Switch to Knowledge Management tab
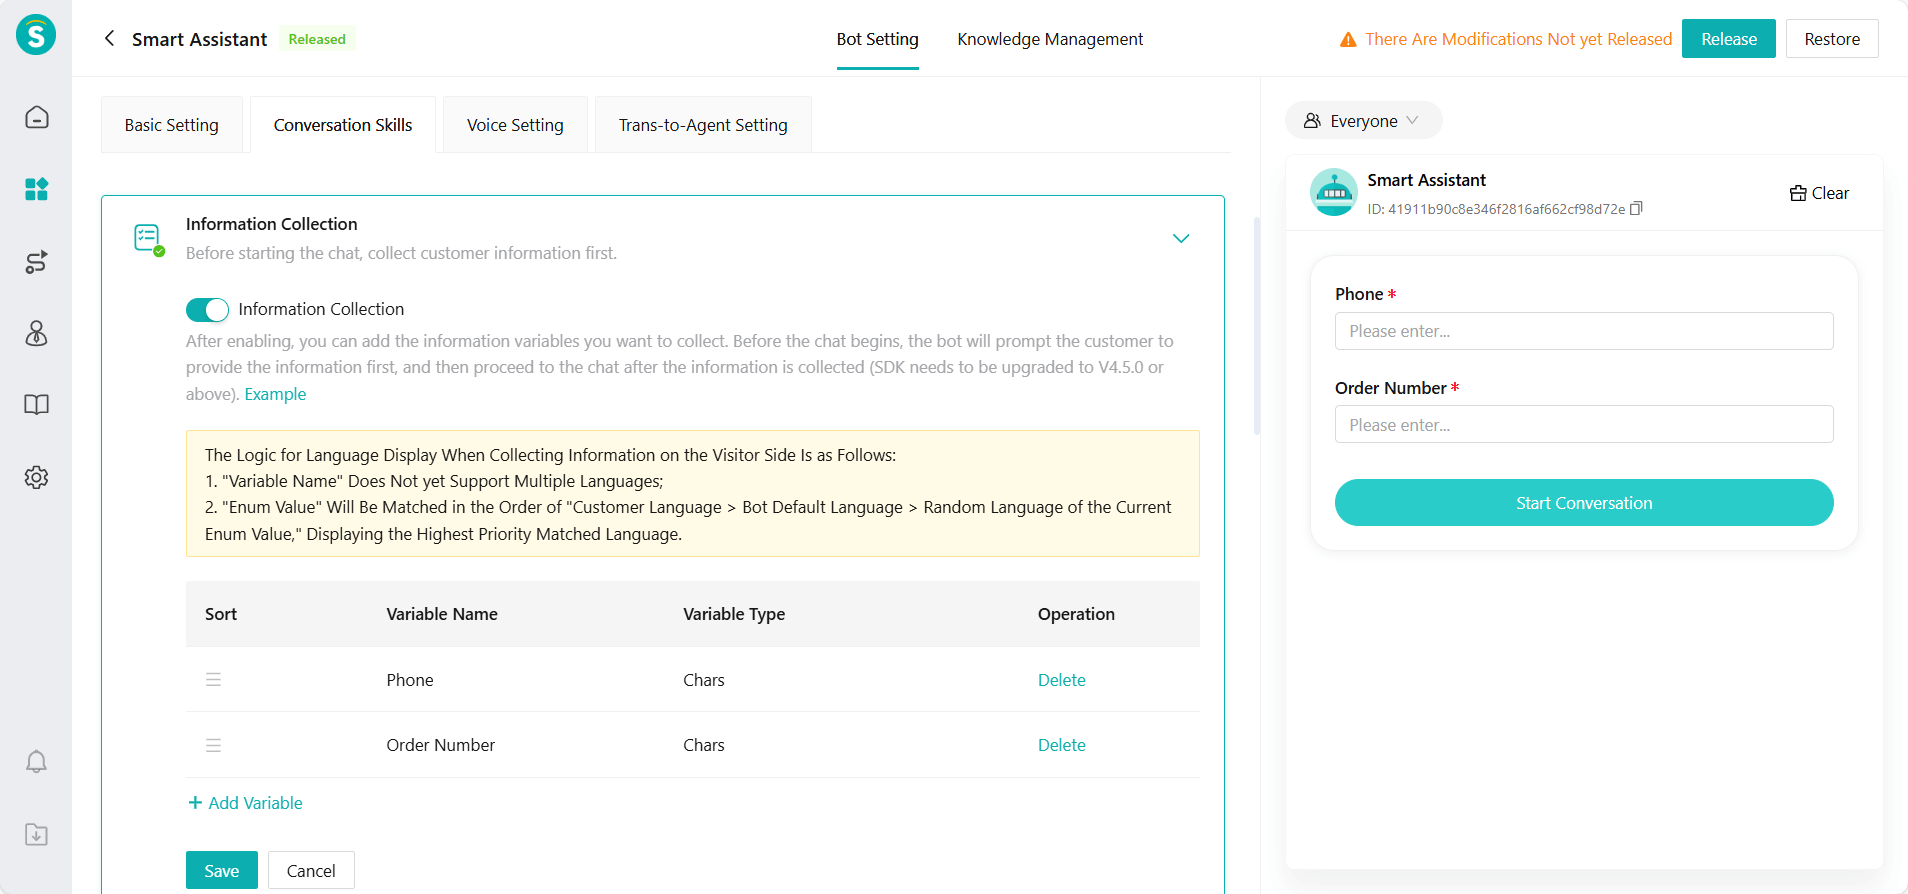 [x=1049, y=39]
